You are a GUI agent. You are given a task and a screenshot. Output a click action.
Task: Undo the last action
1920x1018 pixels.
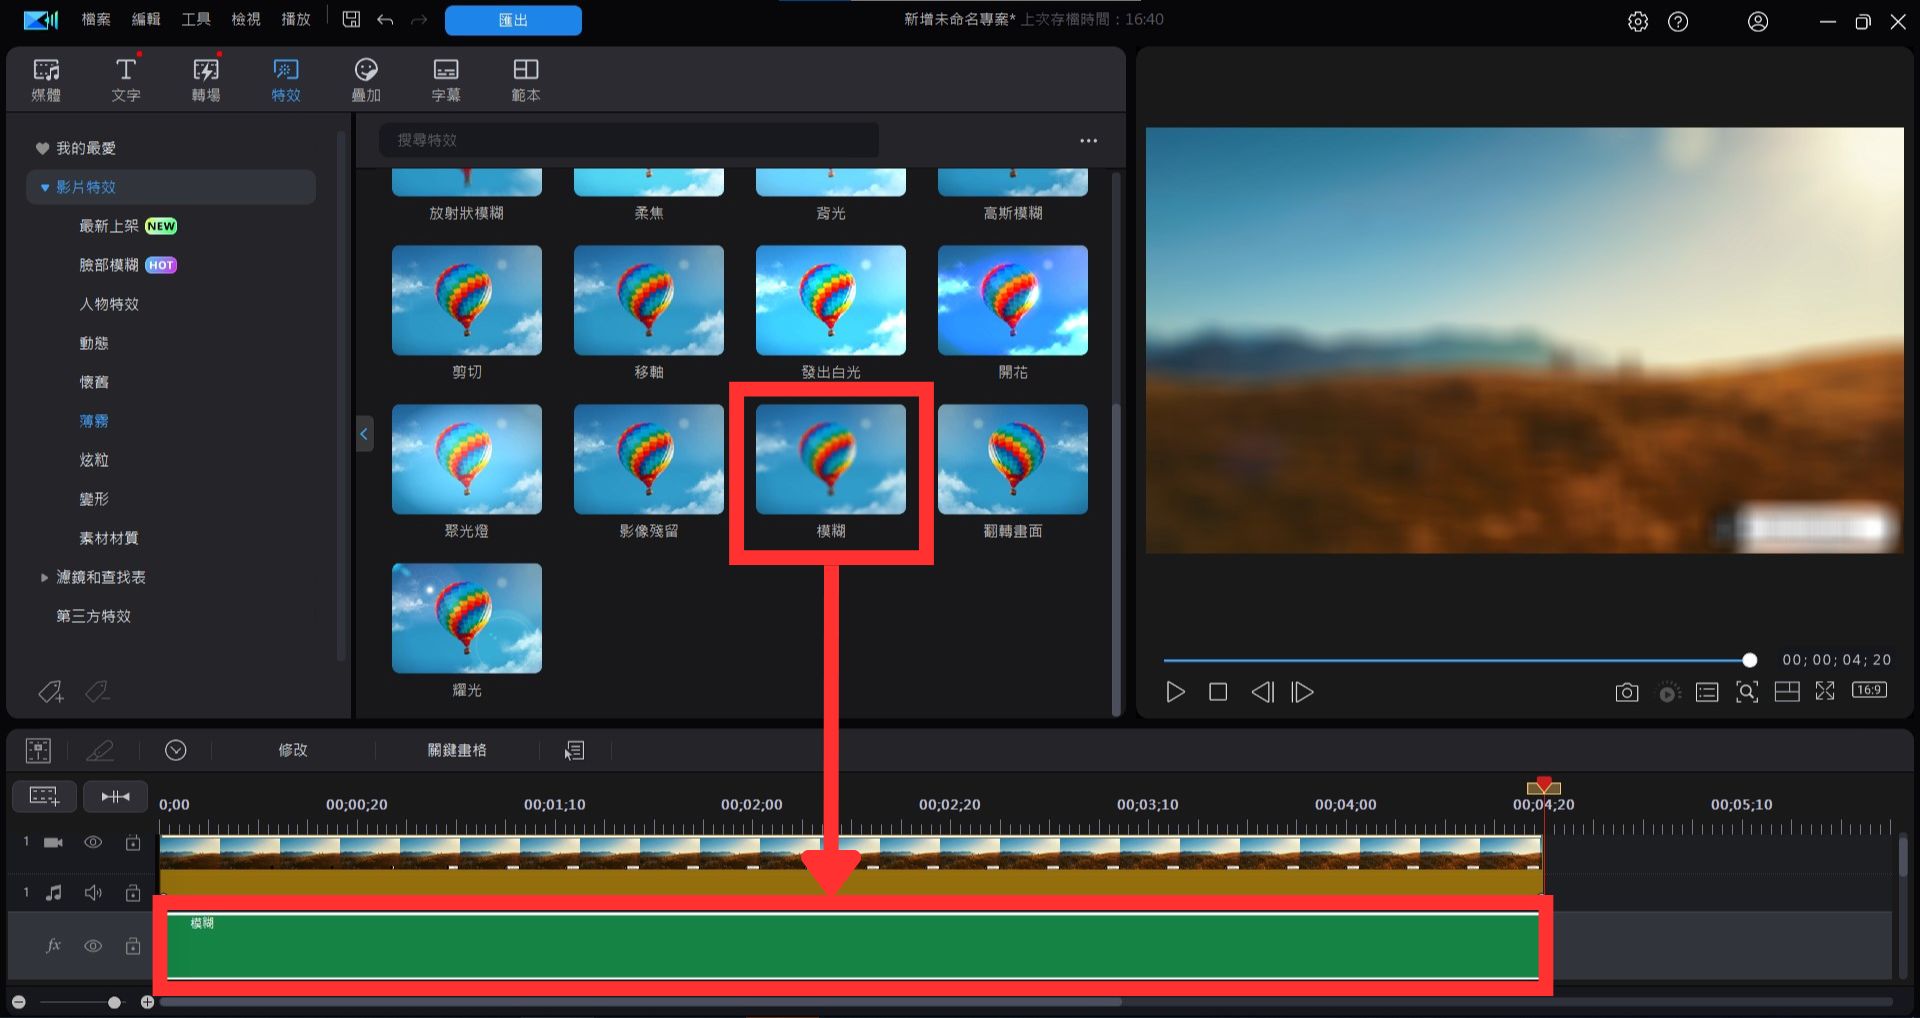coord(385,19)
